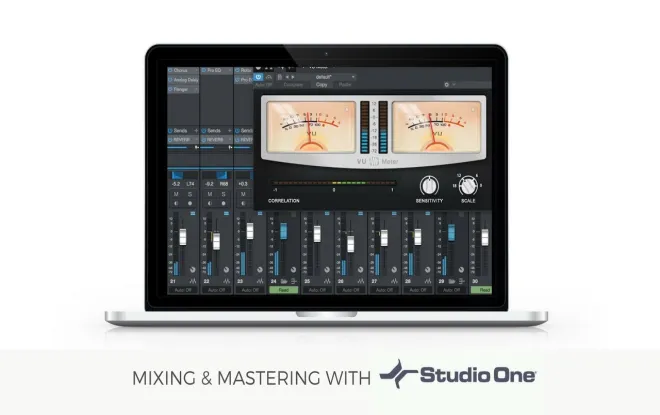This screenshot has width=660, height=415.
Task: Select the Analog Delay insert name
Action: pyautogui.click(x=186, y=80)
